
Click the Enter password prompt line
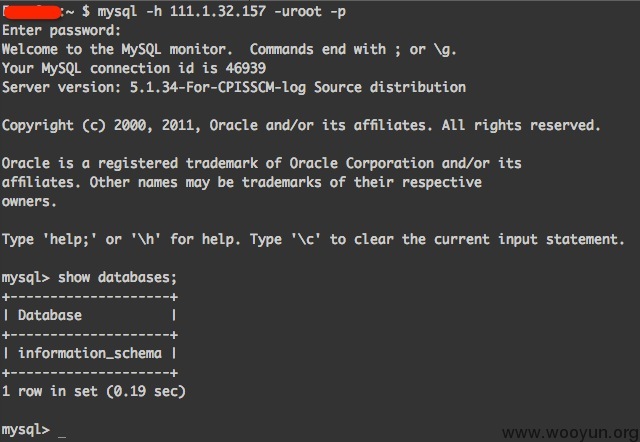(x=61, y=31)
